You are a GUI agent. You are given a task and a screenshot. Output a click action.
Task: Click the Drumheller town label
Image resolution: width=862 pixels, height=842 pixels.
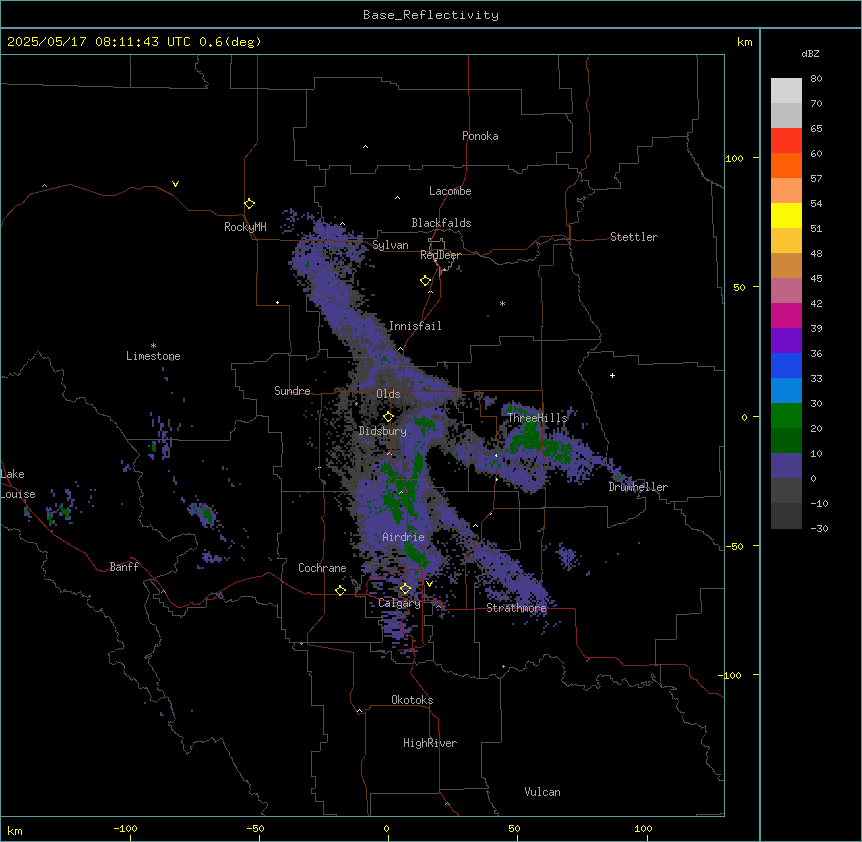pyautogui.click(x=638, y=487)
